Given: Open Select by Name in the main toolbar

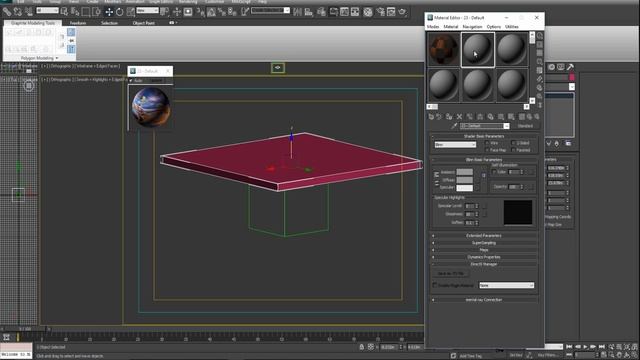Looking at the screenshot, I should click(x=75, y=12).
